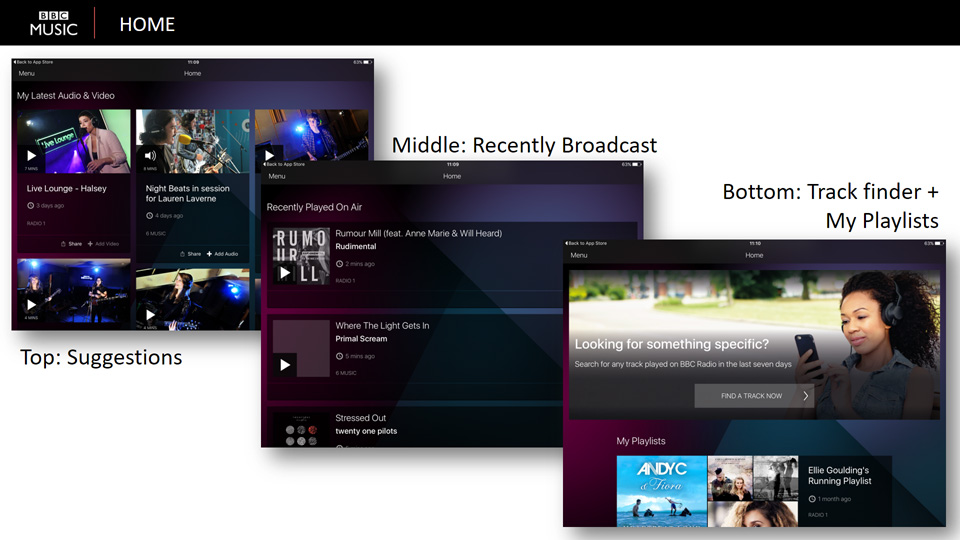Viewport: 960px width, 540px height.
Task: Click the clock icon beside 2 mins ago
Action: pos(339,264)
